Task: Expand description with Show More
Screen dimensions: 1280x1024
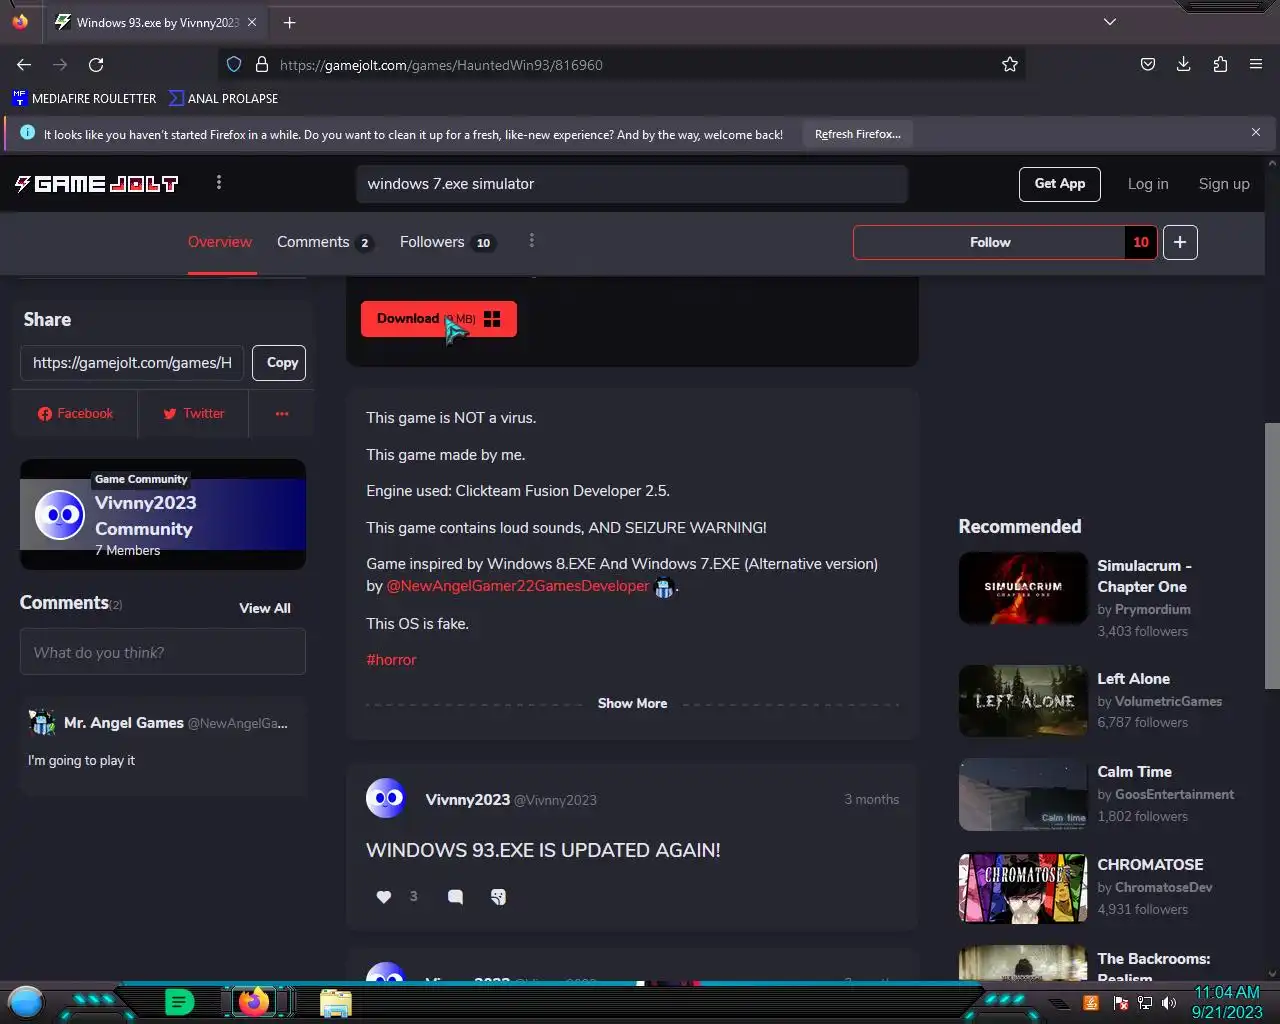Action: (x=632, y=703)
